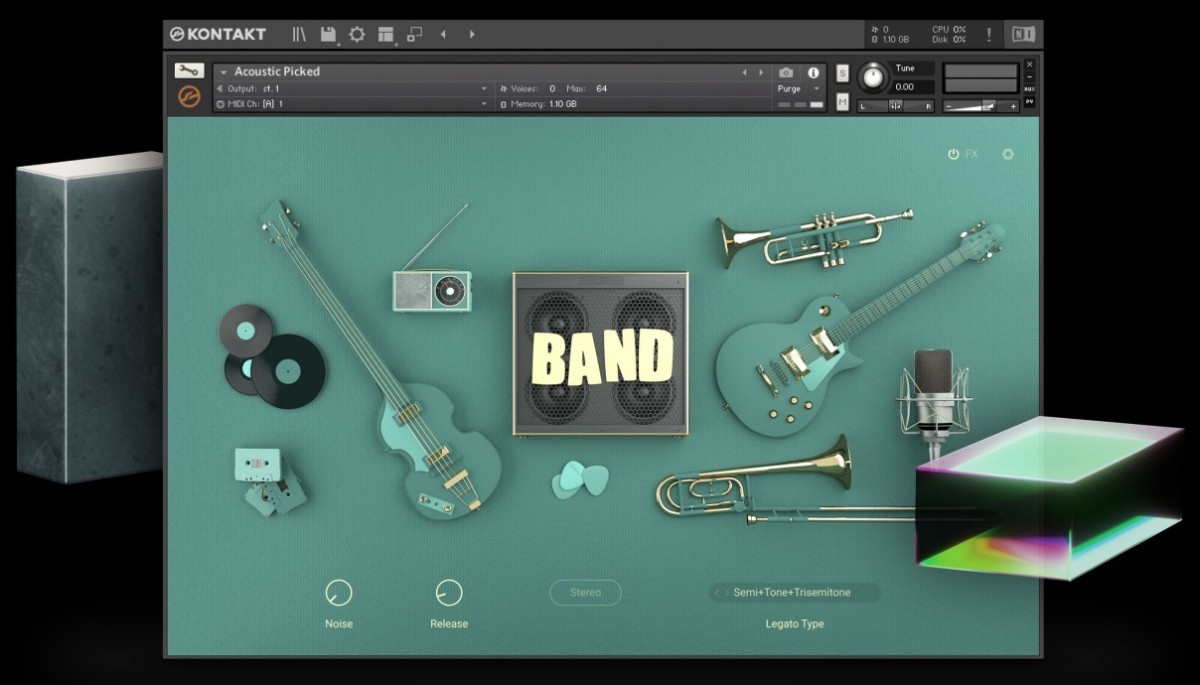Open the Purge dropdown menu

[x=798, y=88]
